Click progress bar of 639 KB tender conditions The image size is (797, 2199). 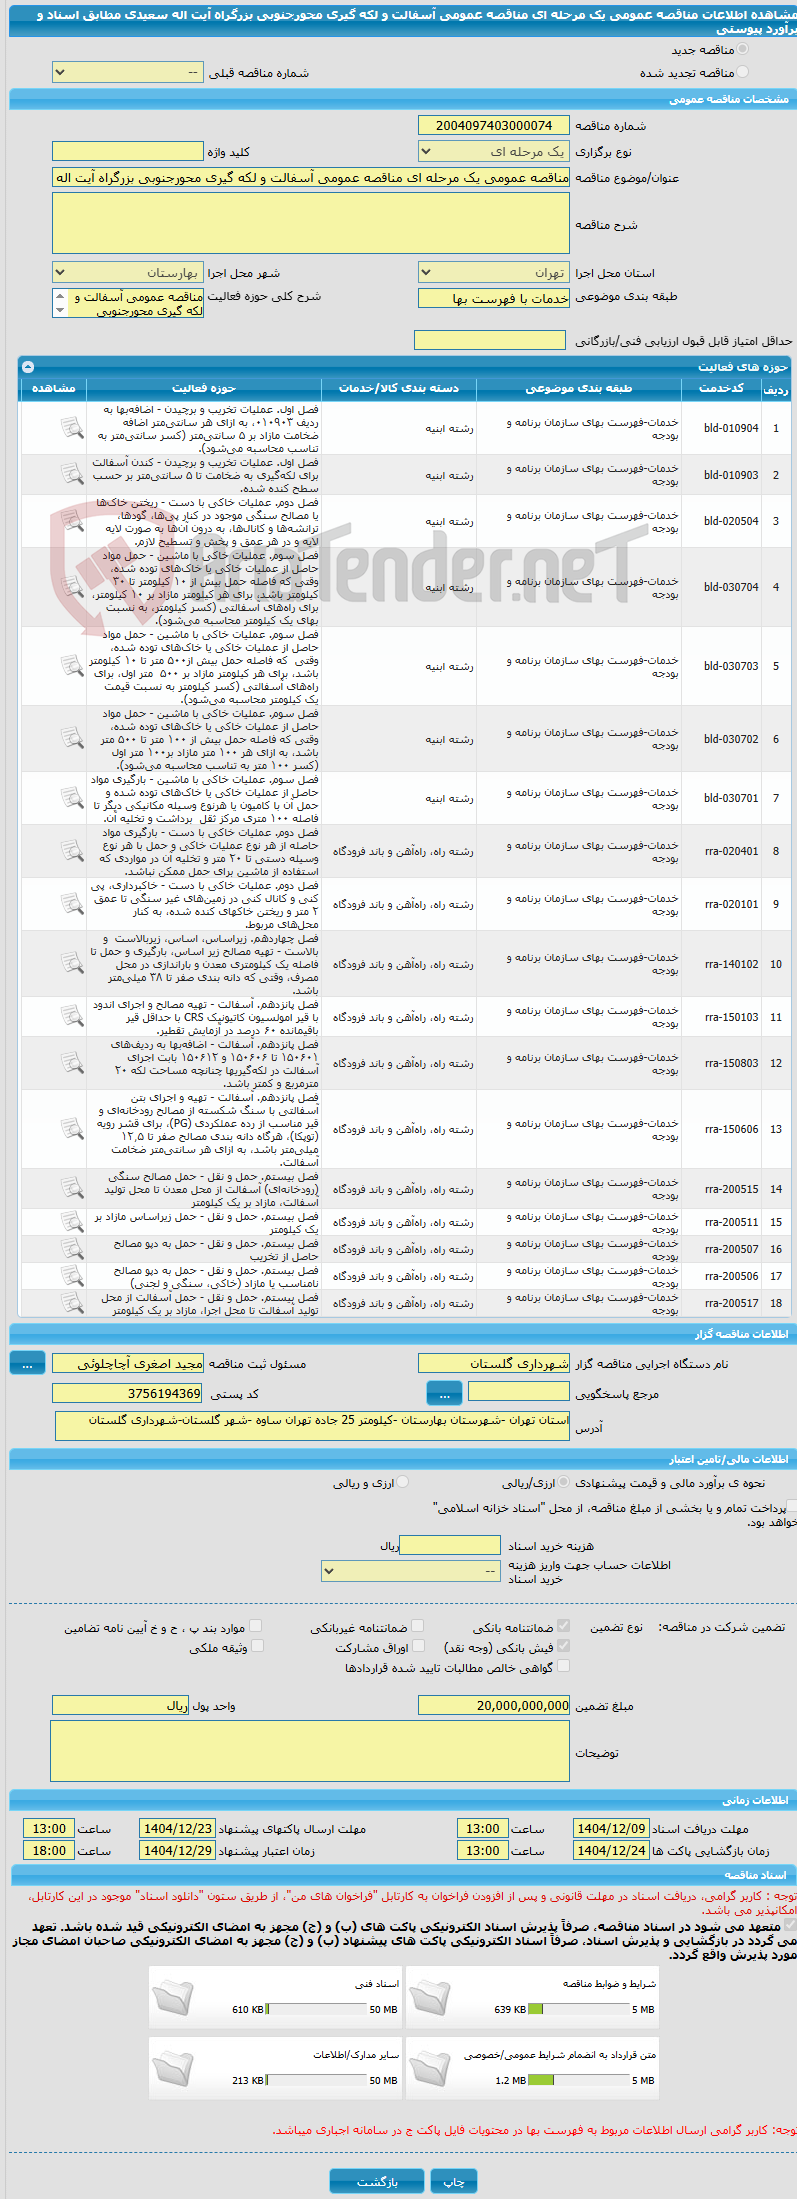[578, 2009]
